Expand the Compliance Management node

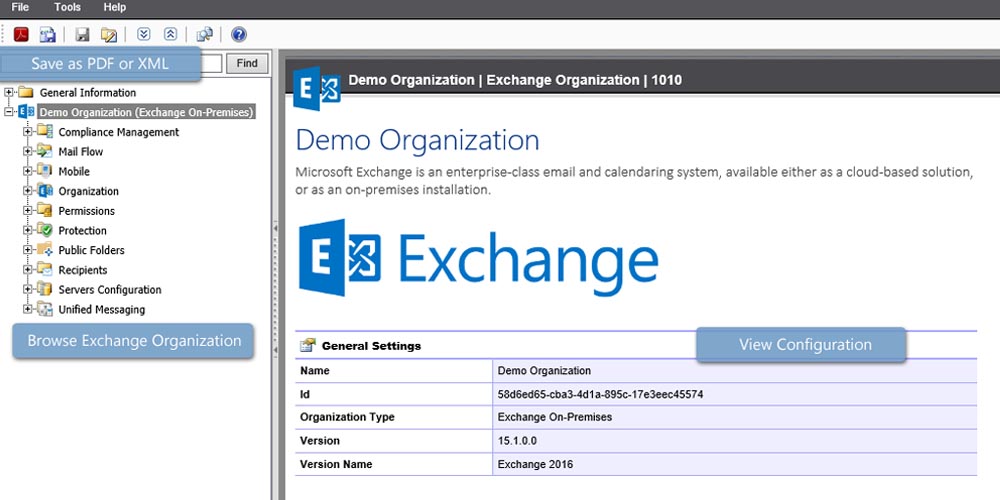[x=27, y=132]
